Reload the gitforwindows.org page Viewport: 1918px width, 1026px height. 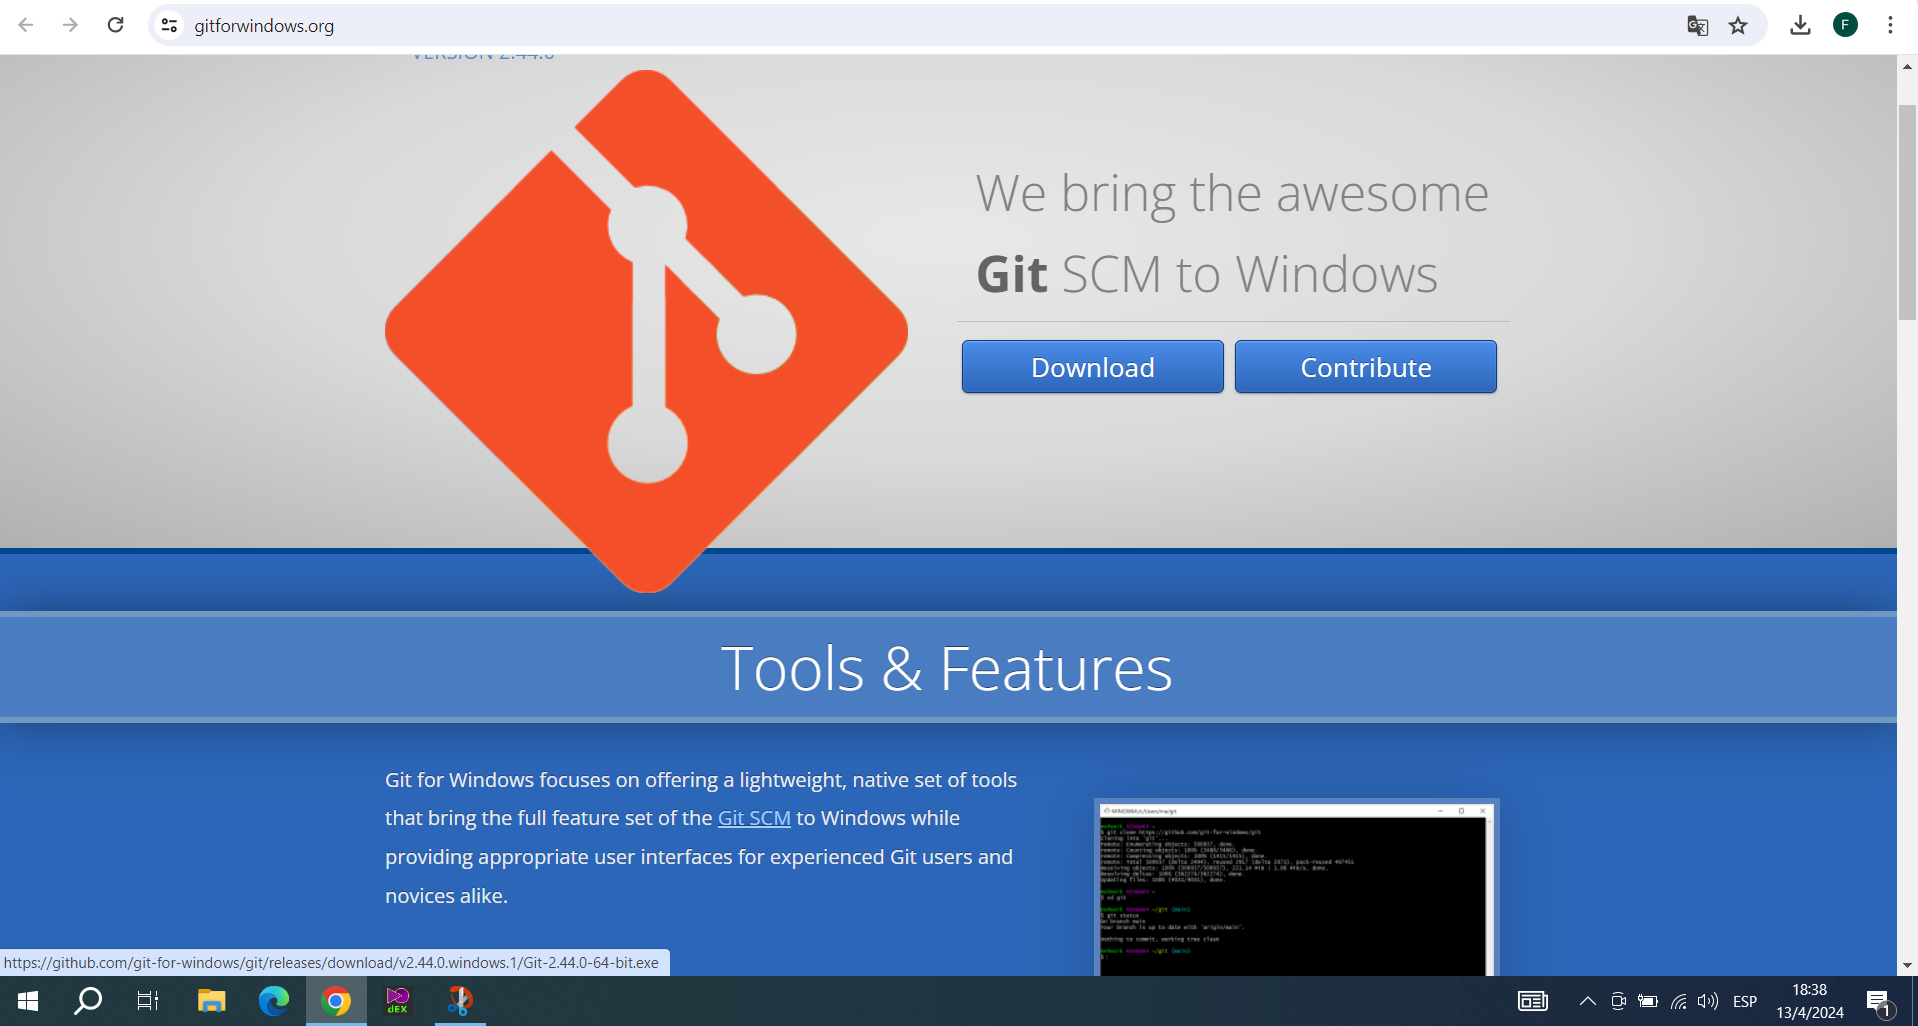(x=116, y=25)
